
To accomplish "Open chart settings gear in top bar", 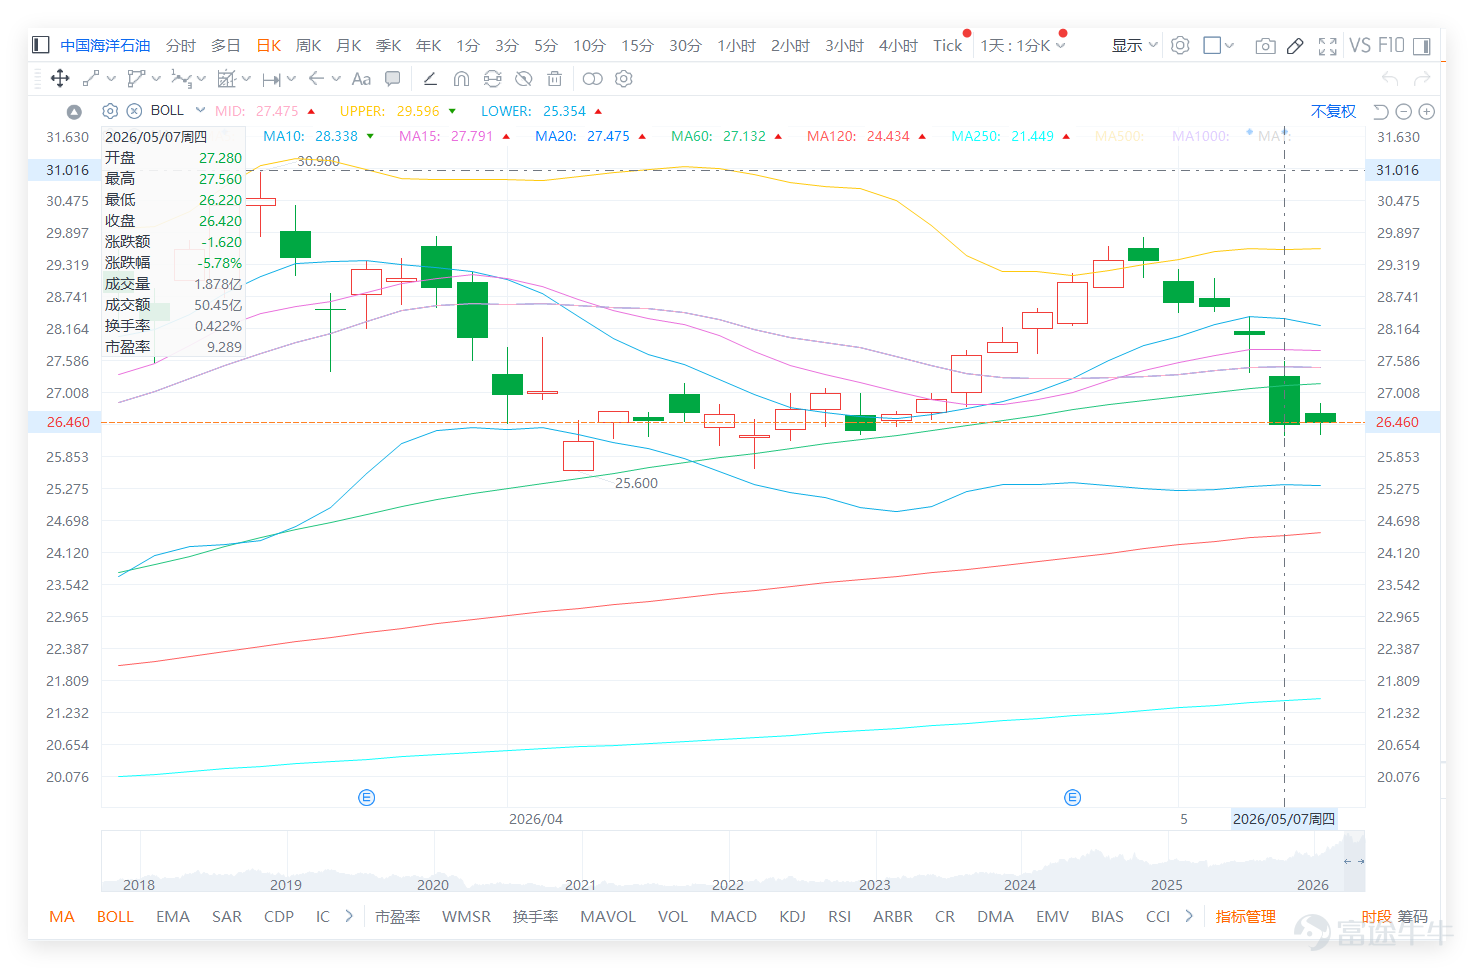I will [x=1180, y=45].
